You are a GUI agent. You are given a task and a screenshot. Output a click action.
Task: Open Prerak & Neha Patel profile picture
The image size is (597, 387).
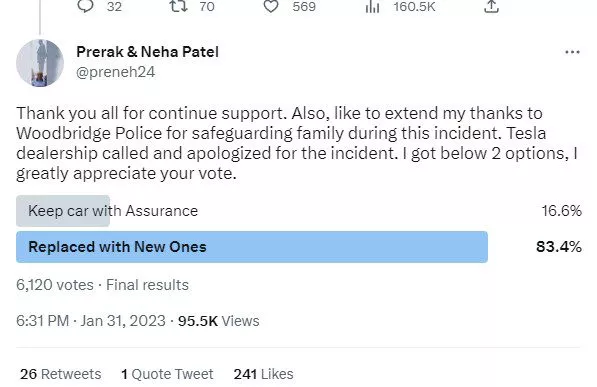(40, 63)
